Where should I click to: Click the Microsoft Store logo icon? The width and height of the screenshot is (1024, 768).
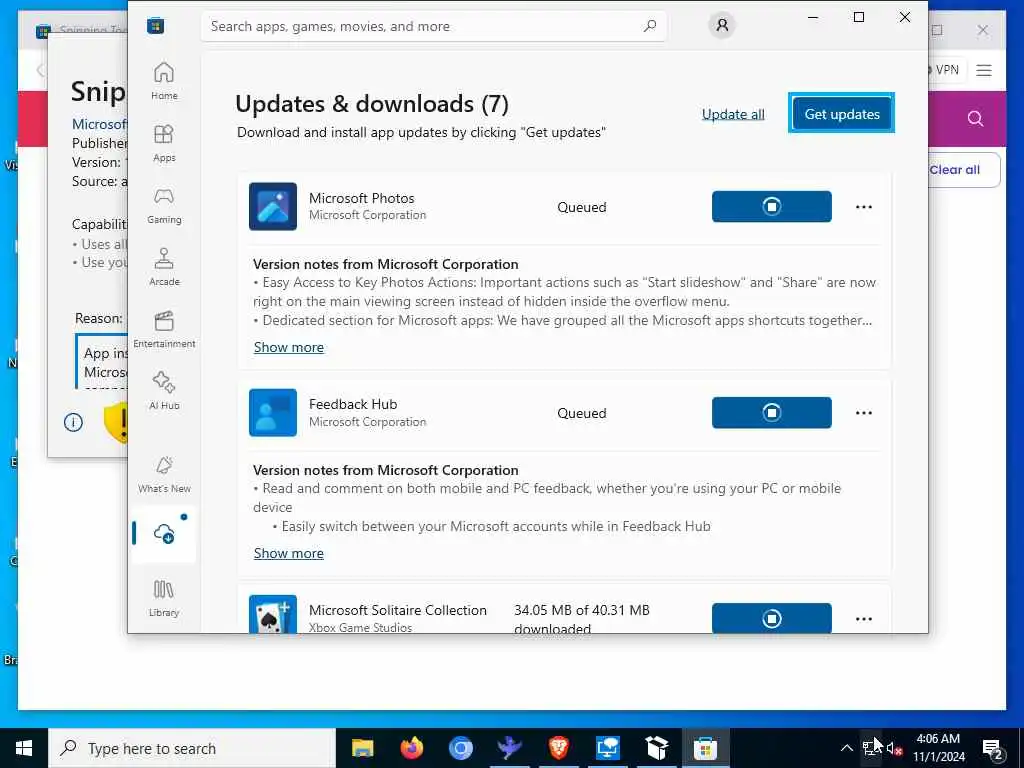[155, 26]
